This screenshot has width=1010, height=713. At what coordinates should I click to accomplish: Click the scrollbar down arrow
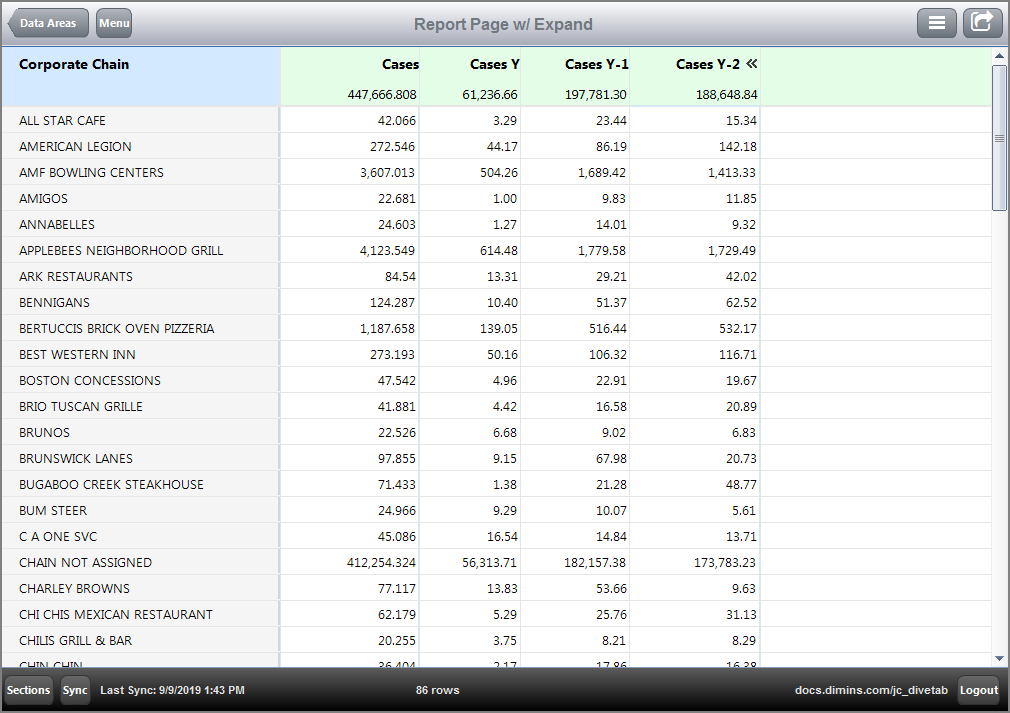click(x=999, y=659)
